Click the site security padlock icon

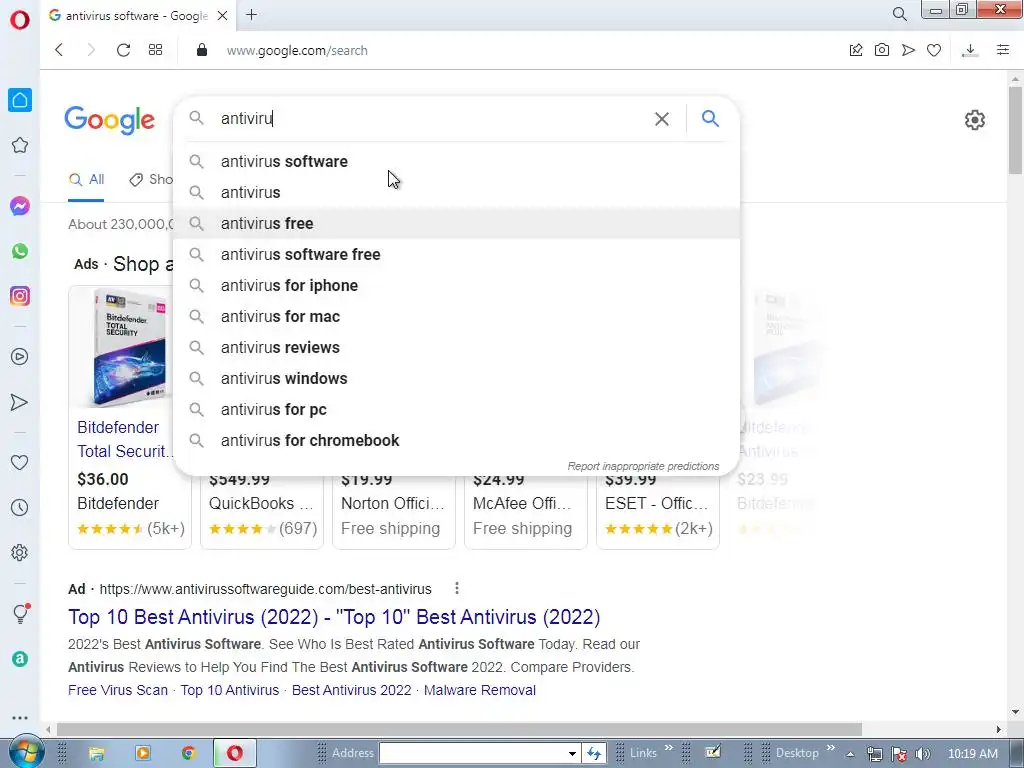(202, 50)
